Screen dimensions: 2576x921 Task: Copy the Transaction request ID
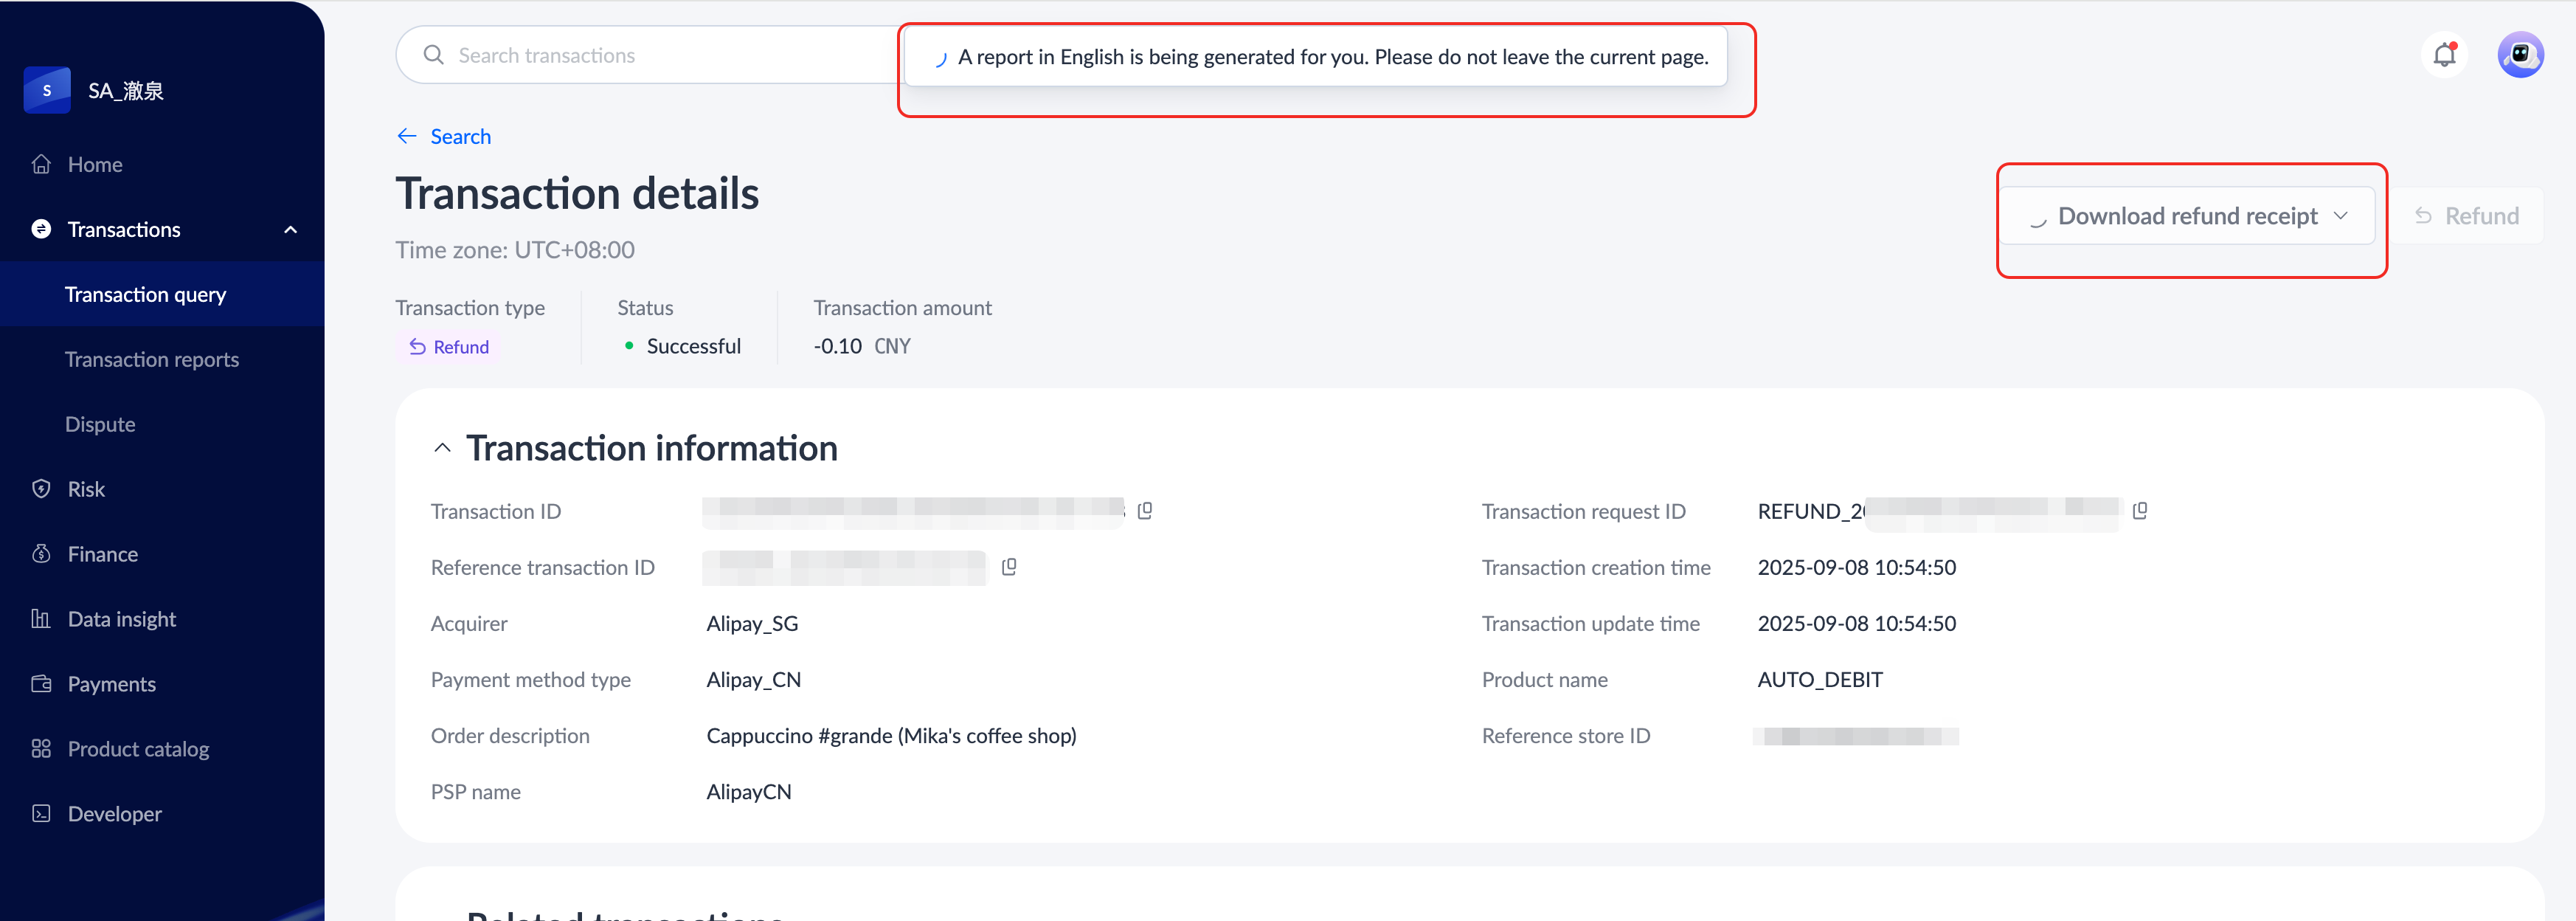pyautogui.click(x=2140, y=511)
